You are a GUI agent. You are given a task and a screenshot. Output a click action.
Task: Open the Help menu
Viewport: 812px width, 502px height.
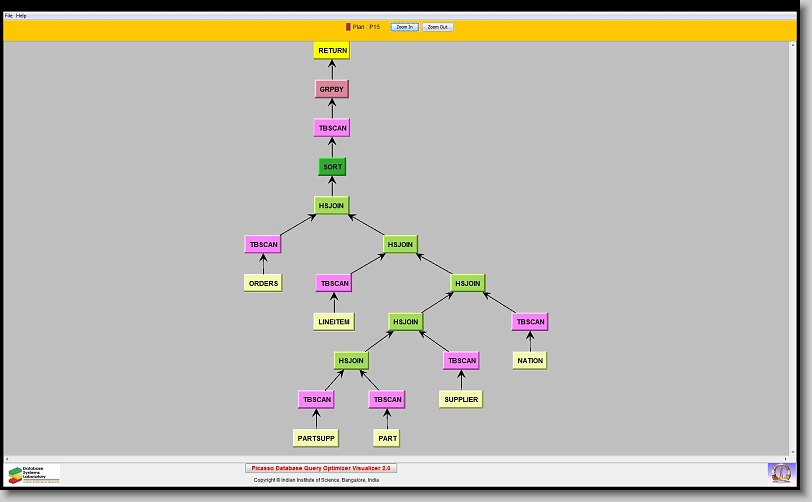21,16
